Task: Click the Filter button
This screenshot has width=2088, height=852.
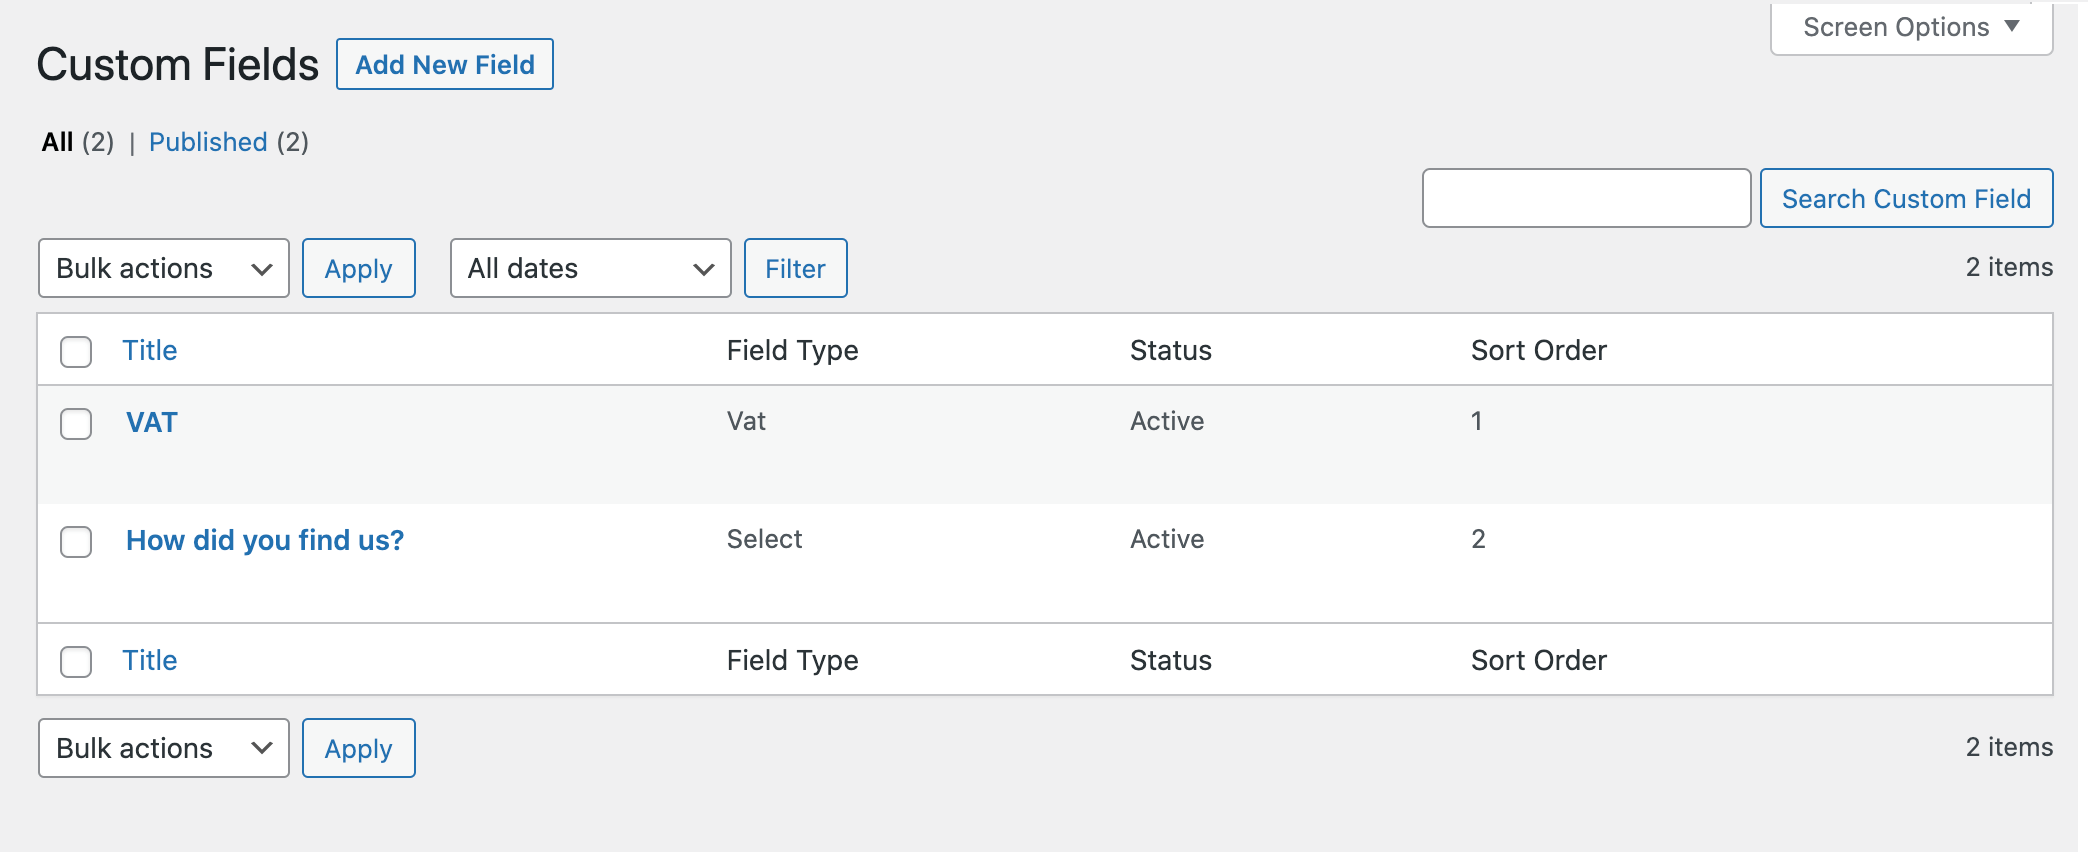Action: (795, 268)
